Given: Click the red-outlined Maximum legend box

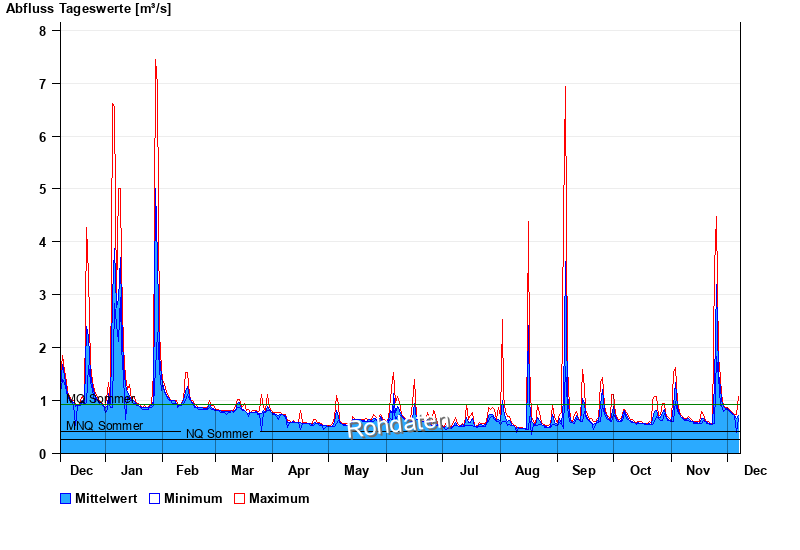Looking at the screenshot, I should click(239, 499).
